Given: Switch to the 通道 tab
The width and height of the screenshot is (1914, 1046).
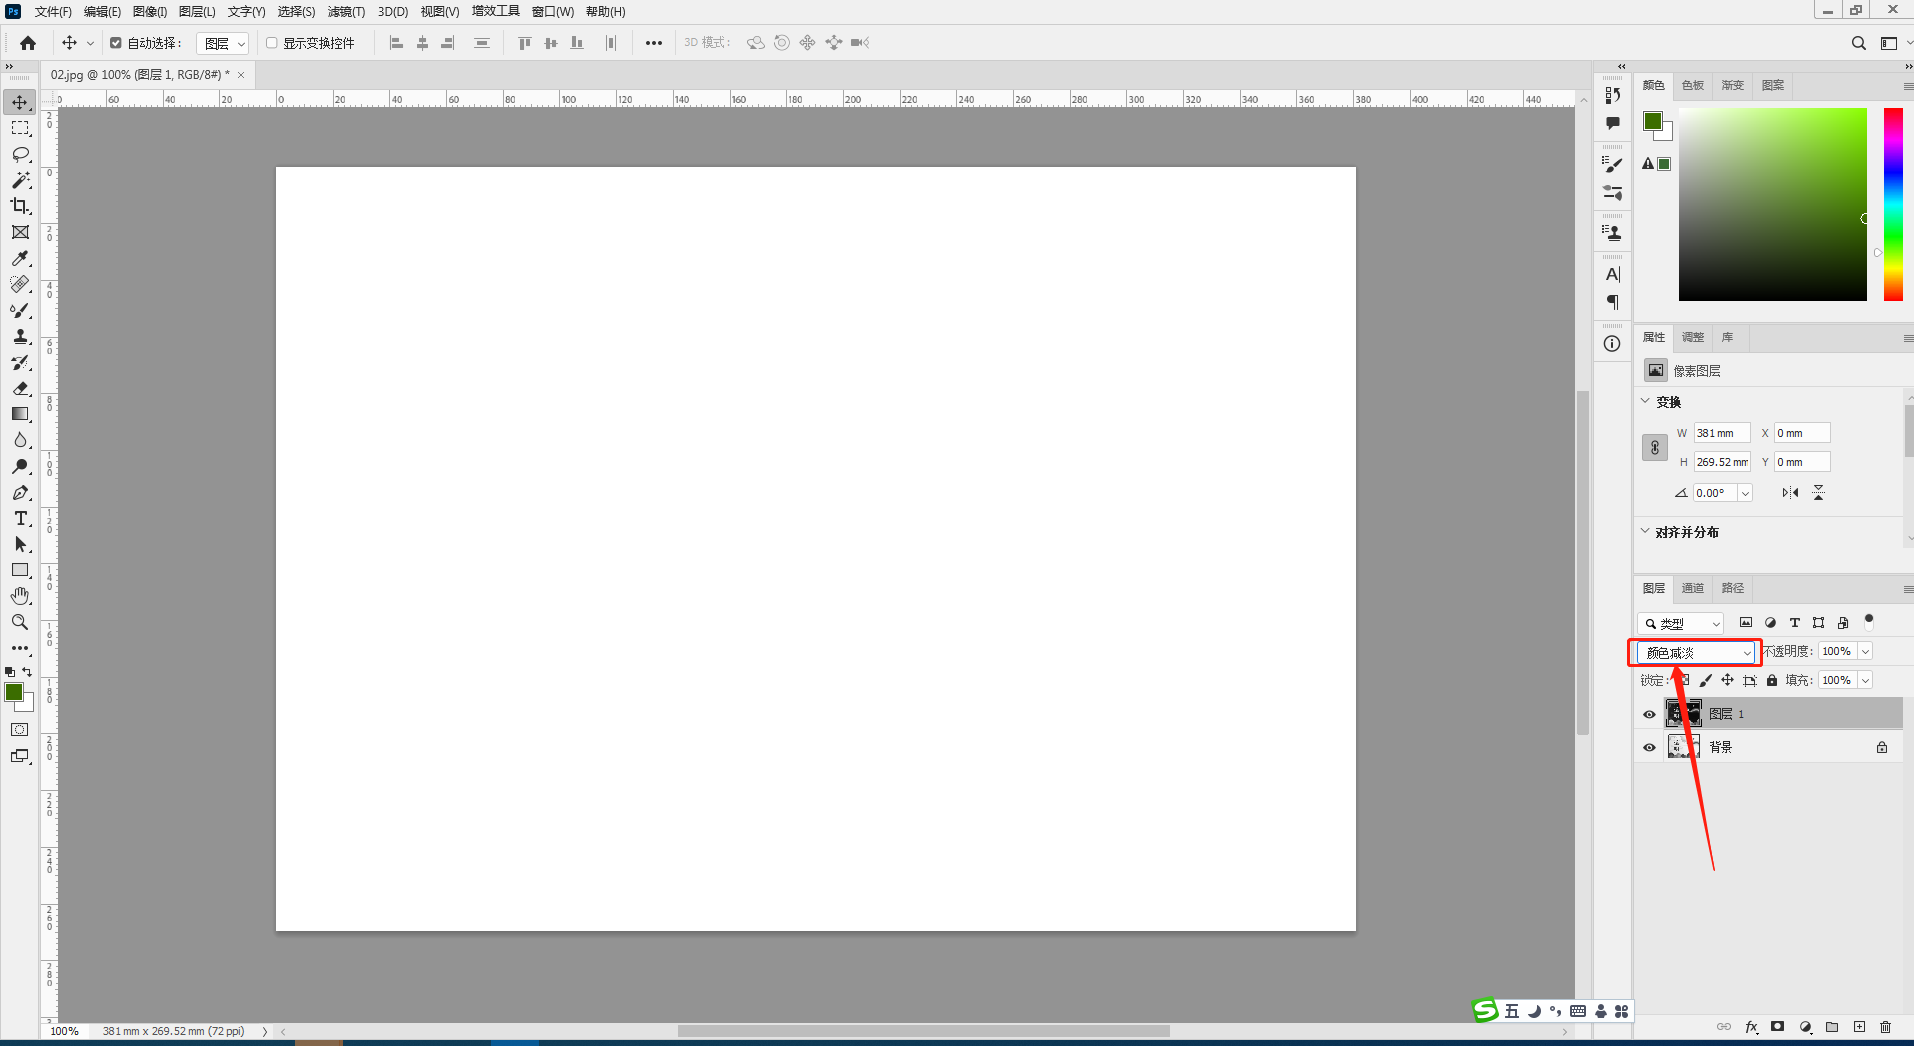Looking at the screenshot, I should tap(1692, 588).
